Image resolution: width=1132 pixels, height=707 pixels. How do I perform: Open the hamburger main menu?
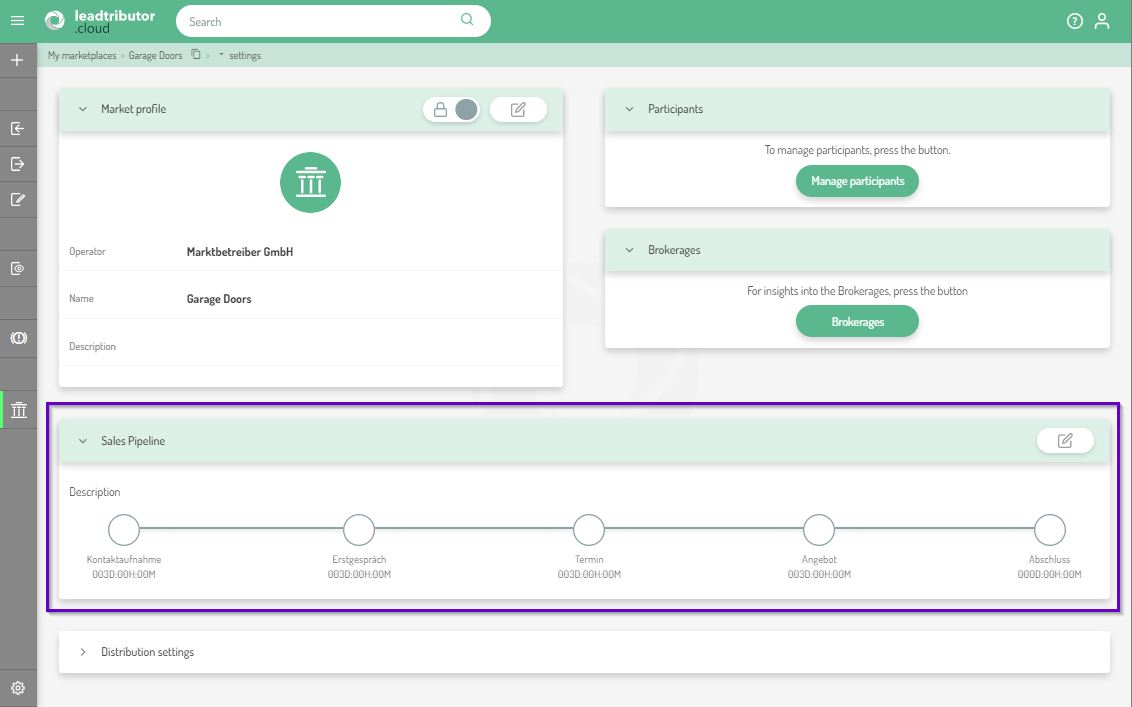tap(17, 21)
